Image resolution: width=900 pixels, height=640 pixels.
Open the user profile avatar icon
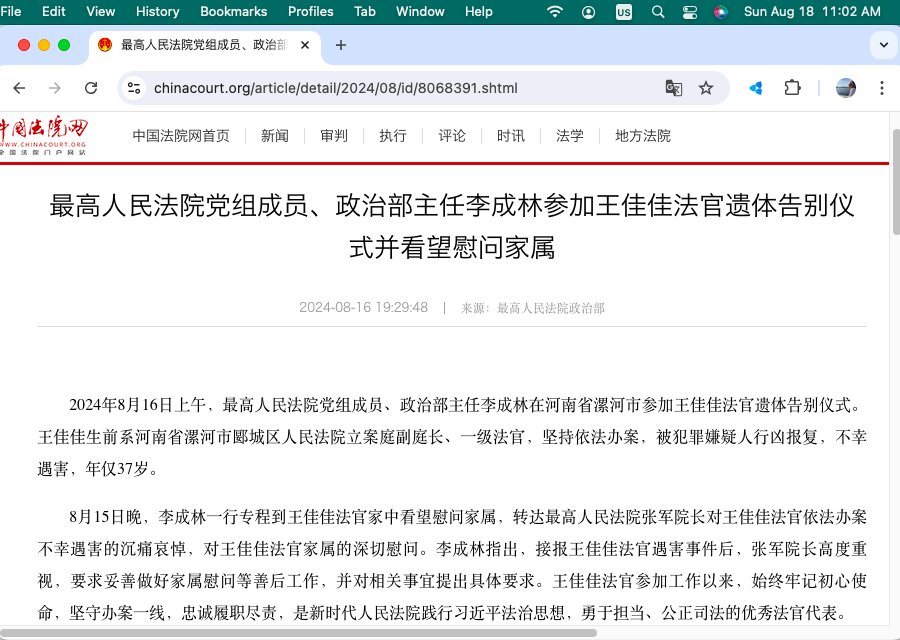coord(846,88)
